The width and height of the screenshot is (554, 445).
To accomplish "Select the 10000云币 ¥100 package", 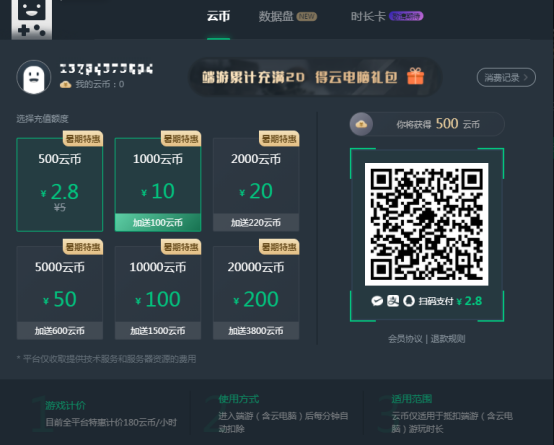I will coord(158,293).
